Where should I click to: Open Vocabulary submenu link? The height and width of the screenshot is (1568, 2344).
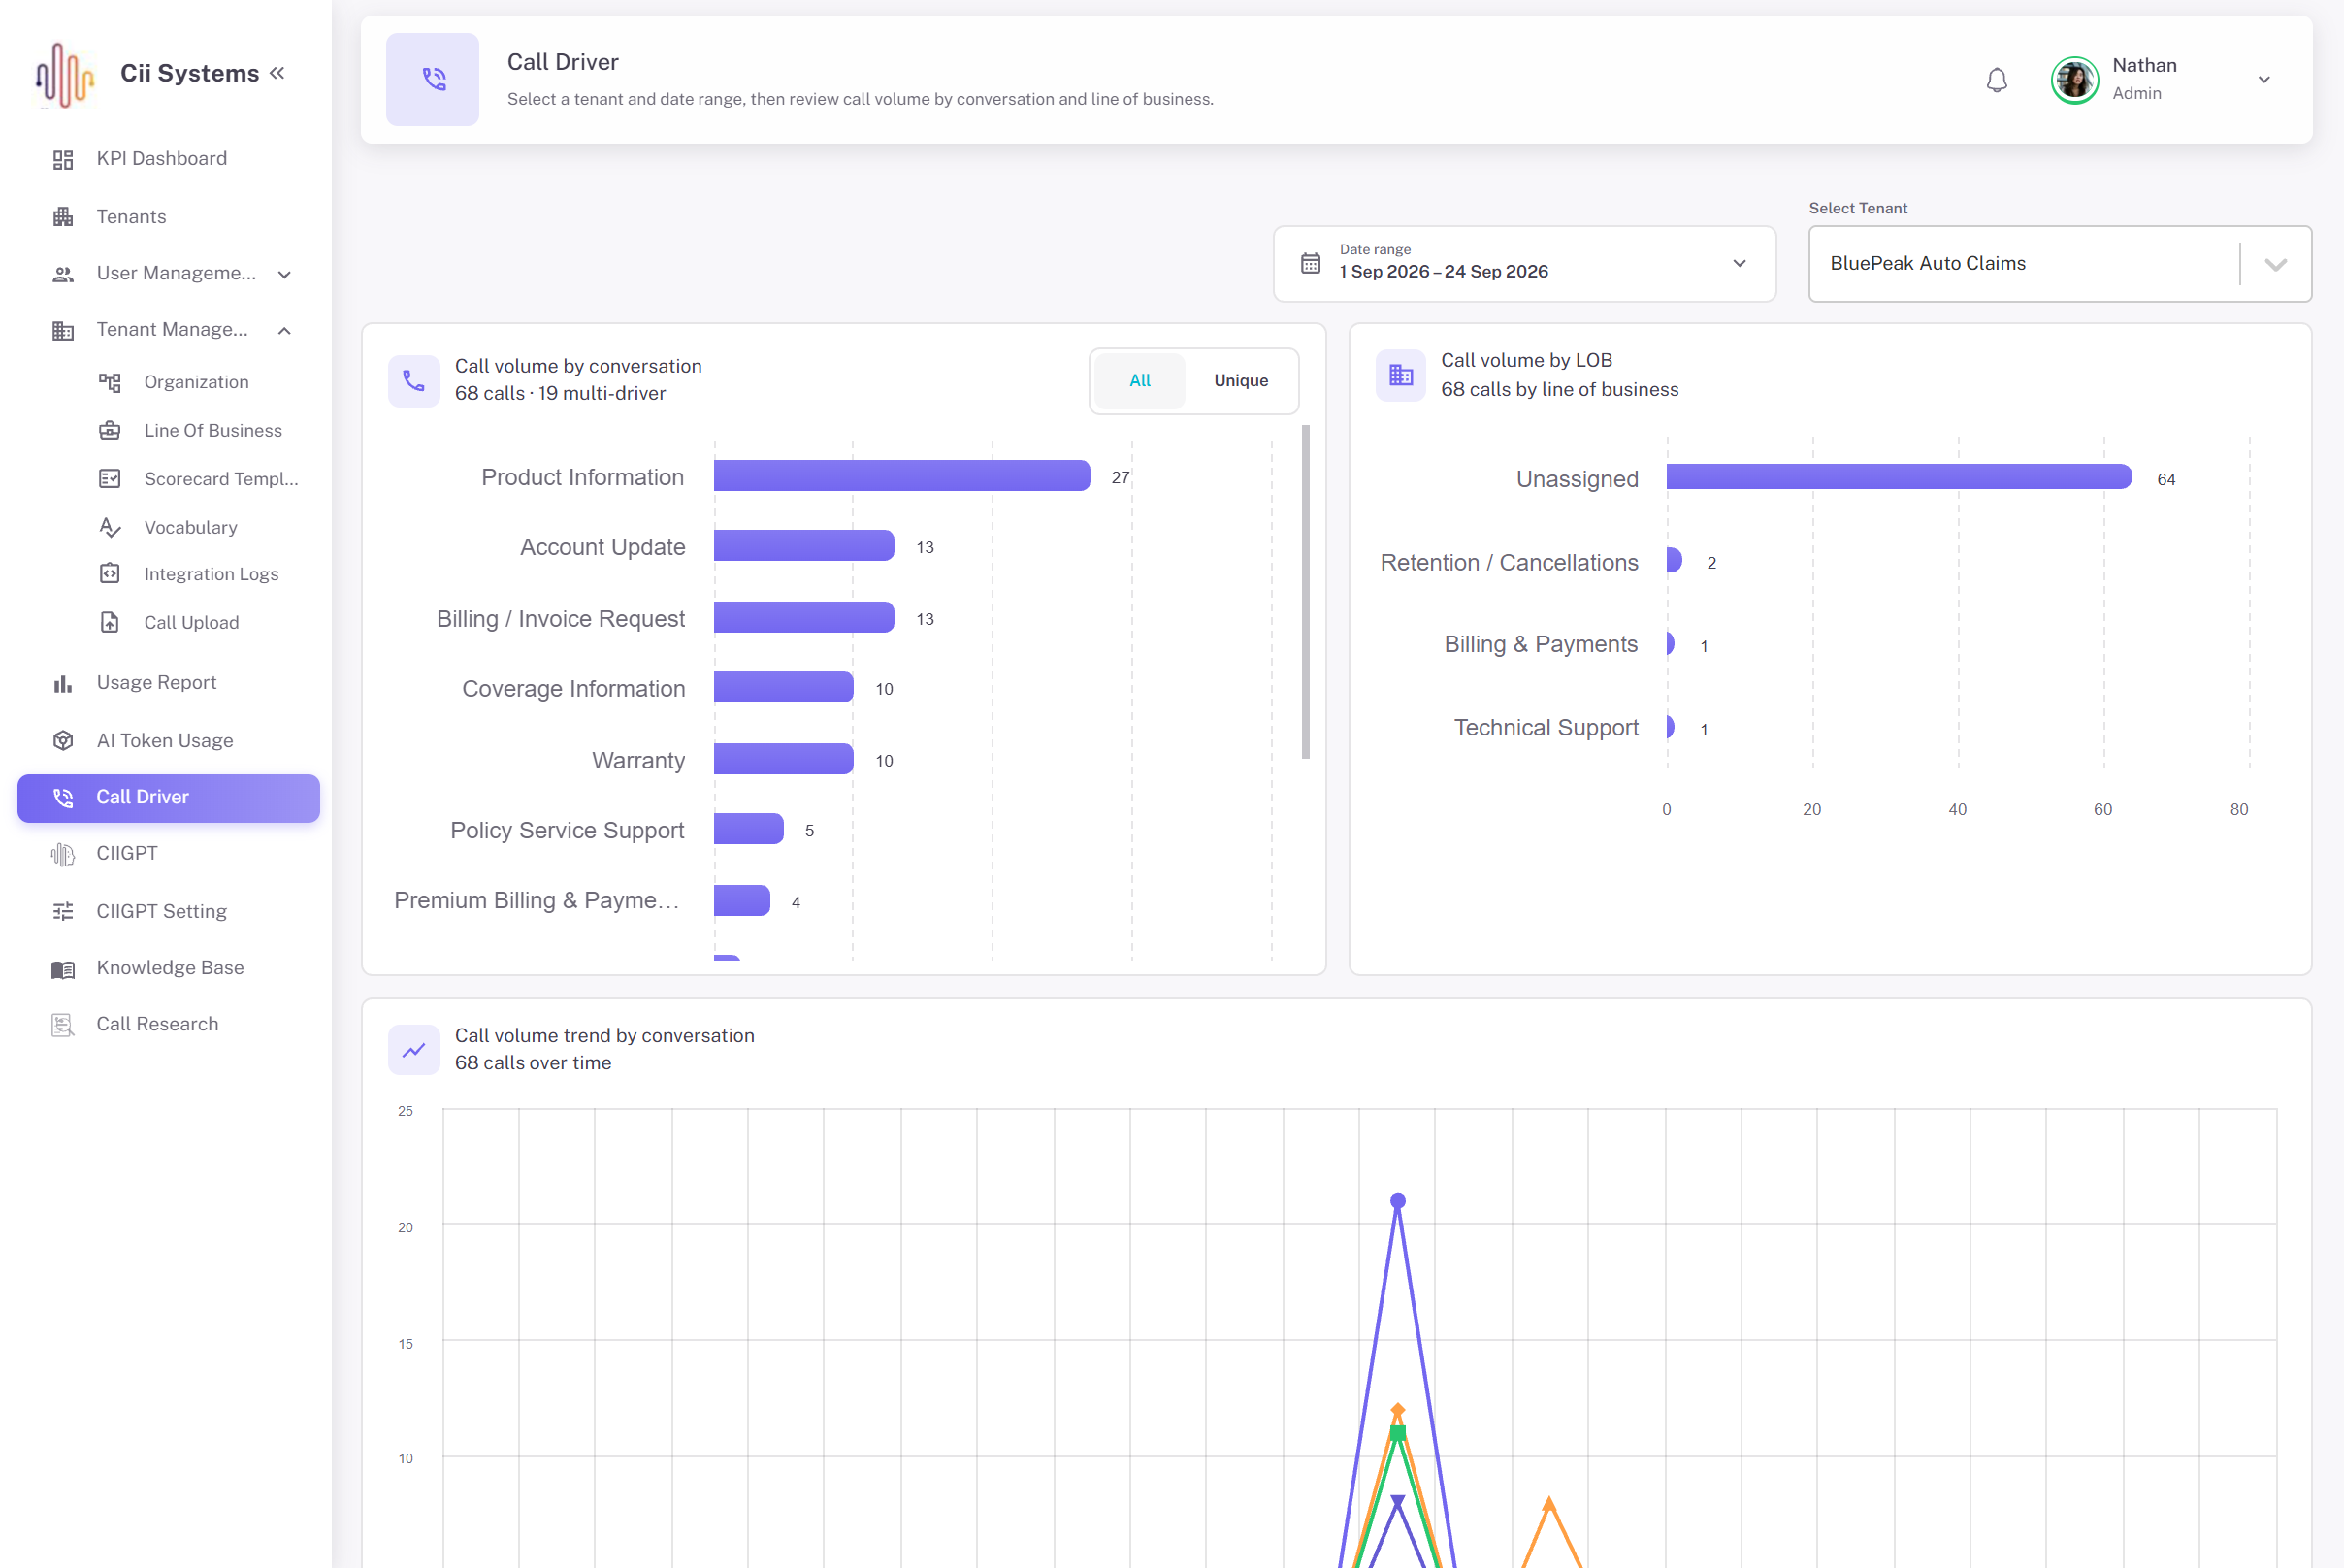pyautogui.click(x=190, y=527)
